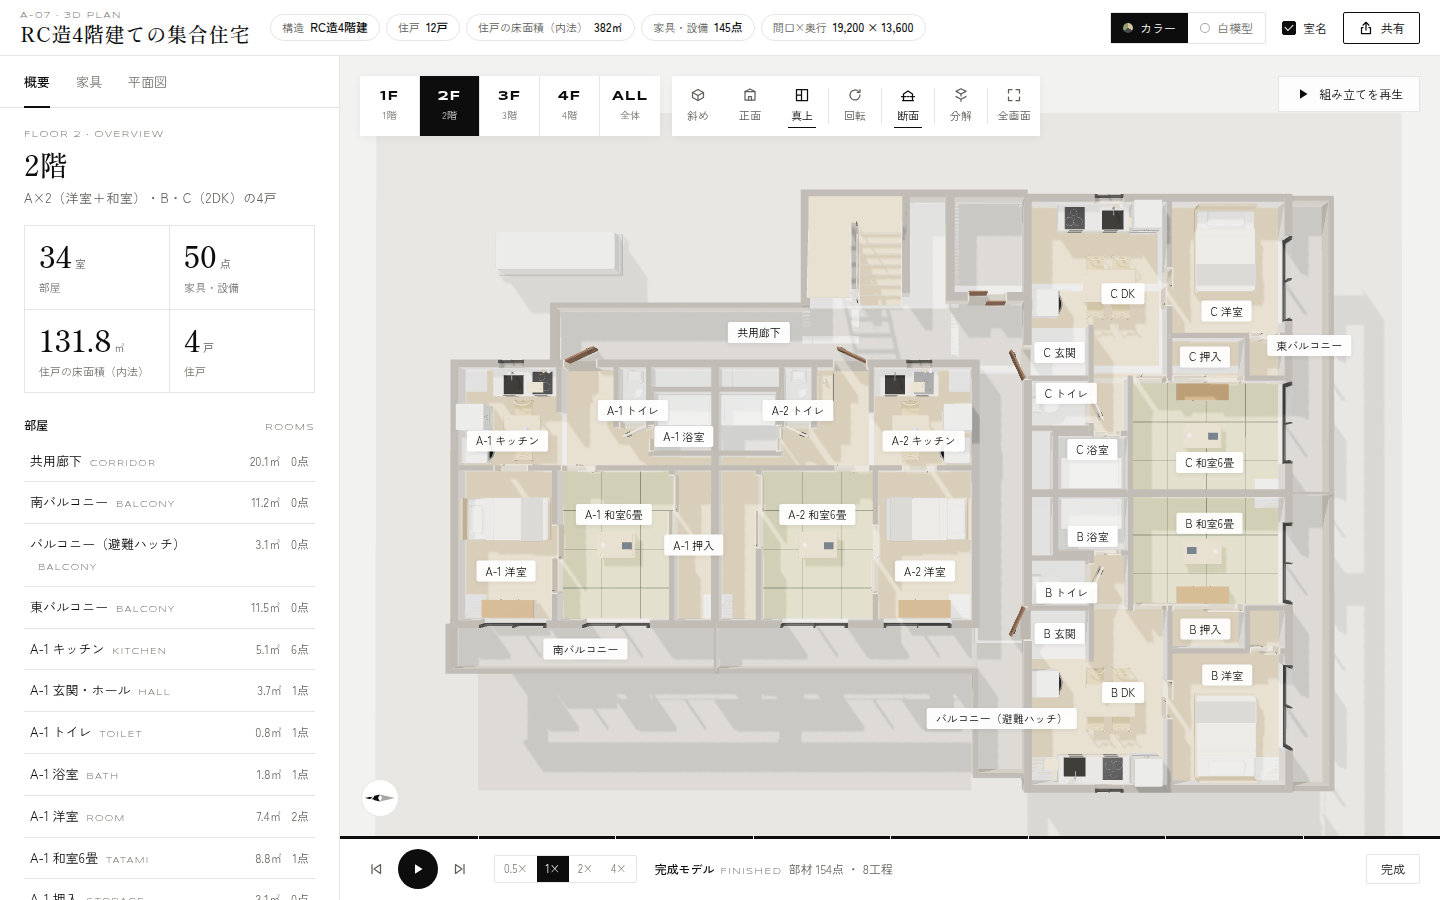Select A-1 浴室 row in room list
Image resolution: width=1440 pixels, height=900 pixels.
coord(169,775)
